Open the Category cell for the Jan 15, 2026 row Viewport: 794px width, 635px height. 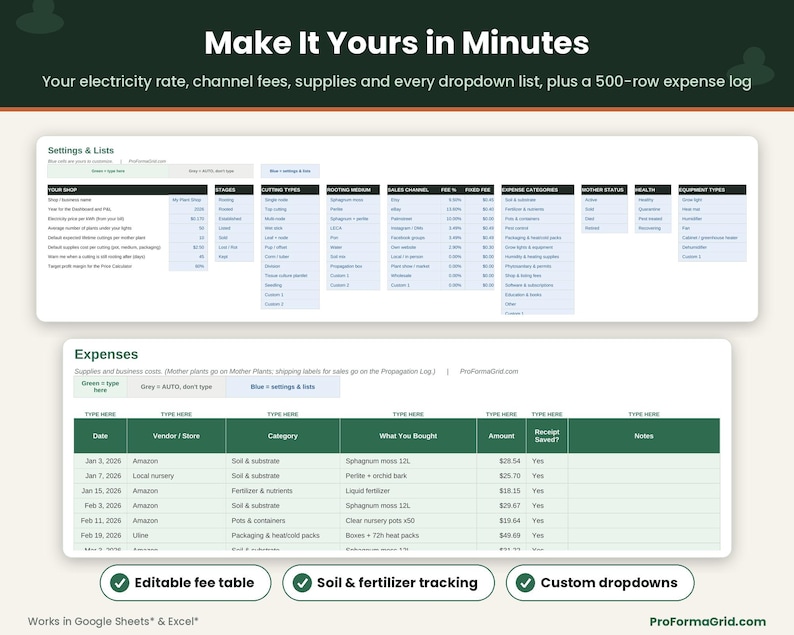click(283, 491)
